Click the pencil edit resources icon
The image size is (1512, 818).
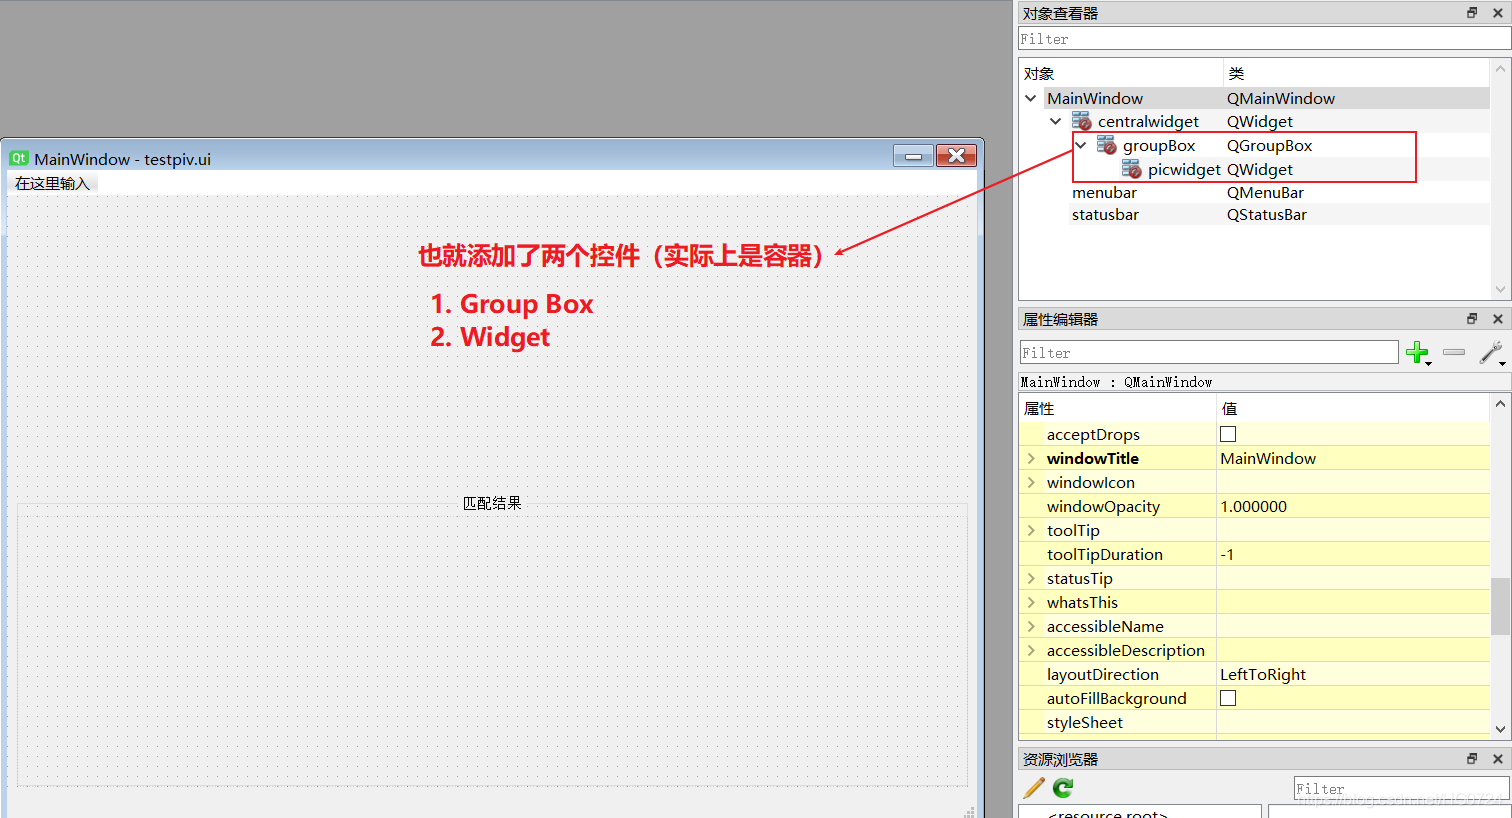pyautogui.click(x=1034, y=788)
